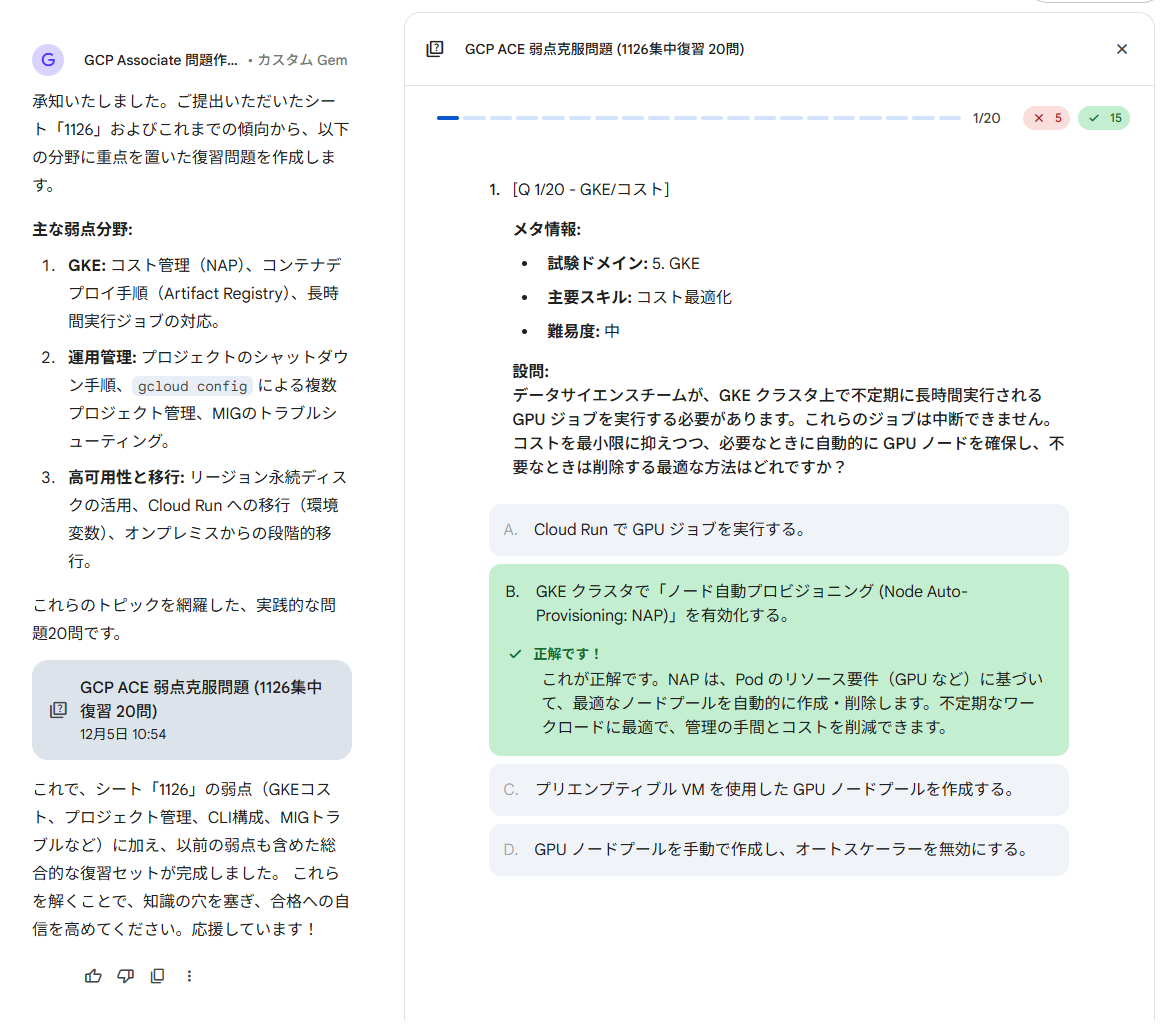Click the green checkmark beside 正解です！
The width and height of the screenshot is (1165, 1026).
[515, 654]
